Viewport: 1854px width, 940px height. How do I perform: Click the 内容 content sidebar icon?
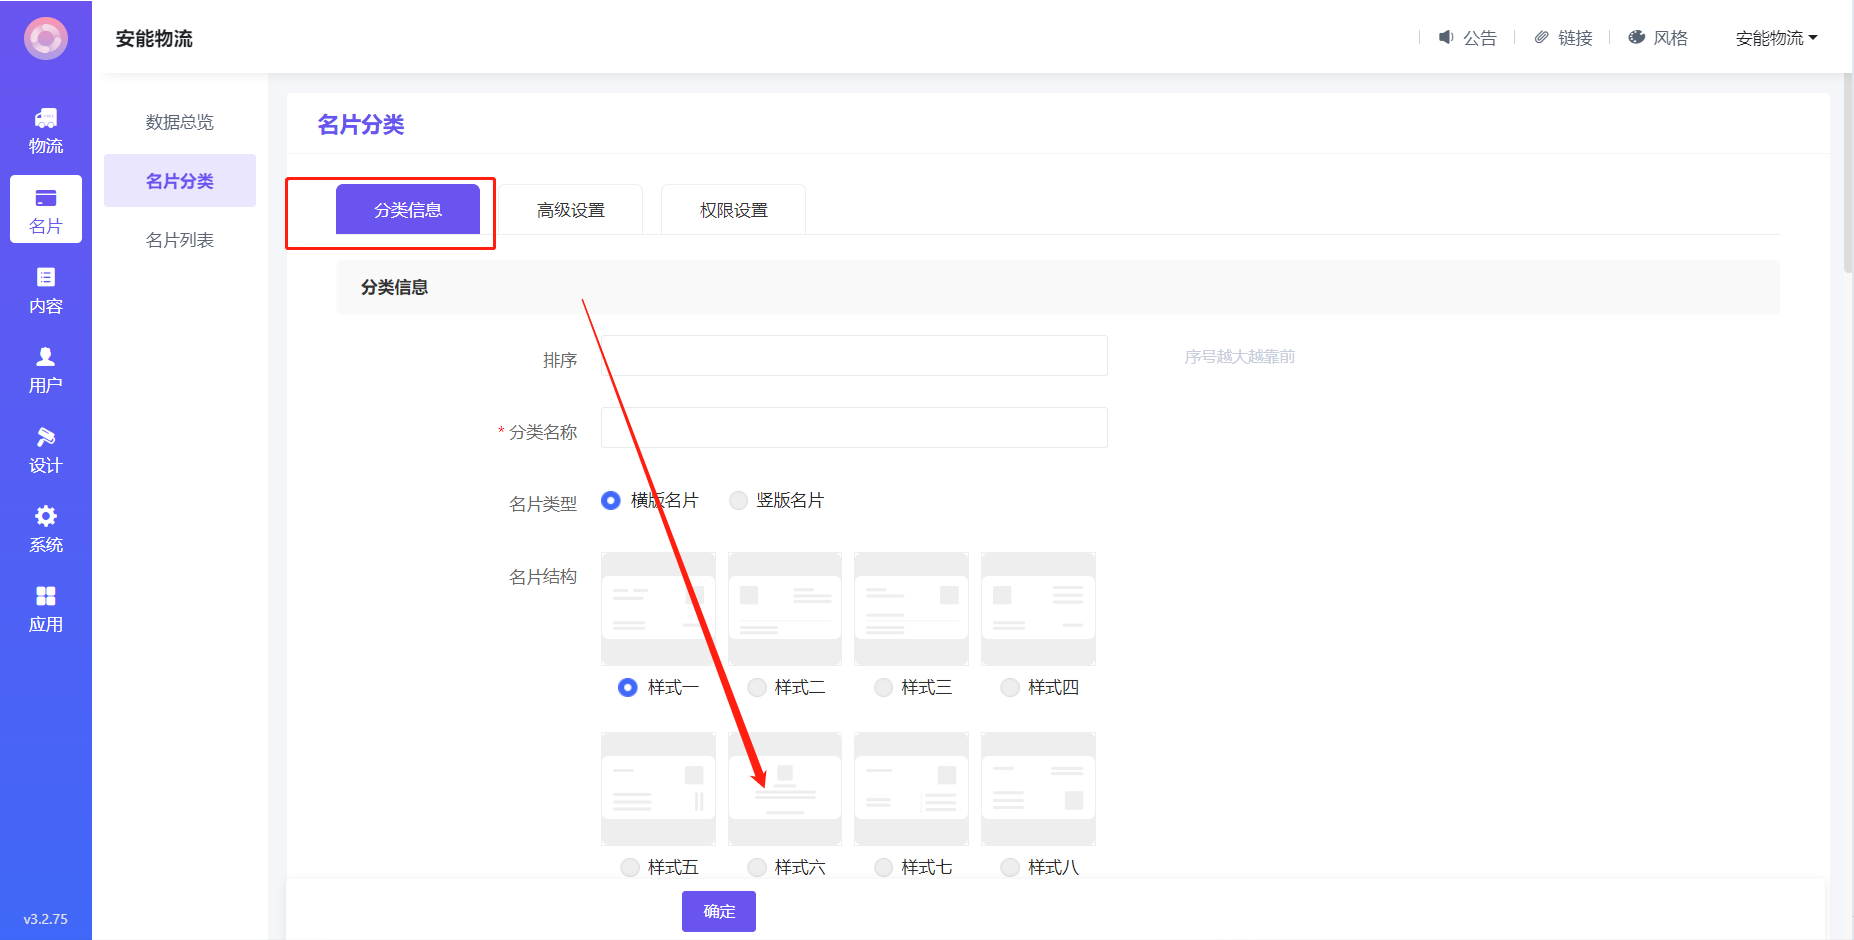point(46,278)
